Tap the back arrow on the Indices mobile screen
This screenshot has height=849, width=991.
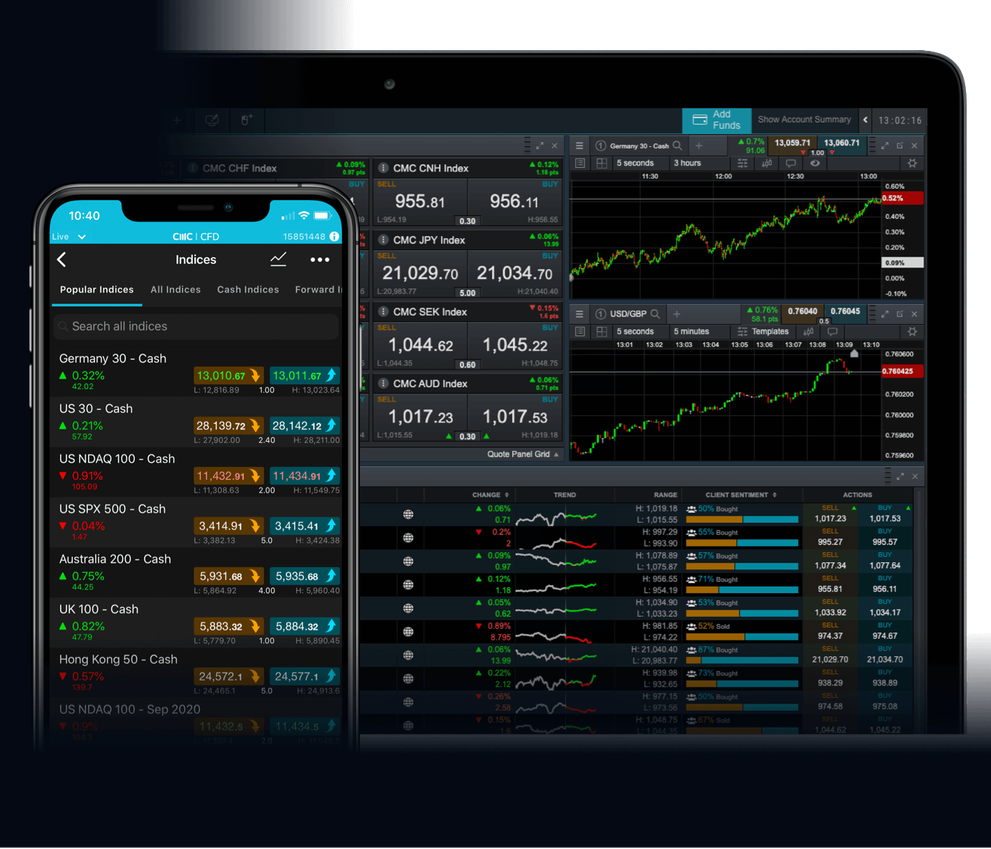tap(60, 259)
